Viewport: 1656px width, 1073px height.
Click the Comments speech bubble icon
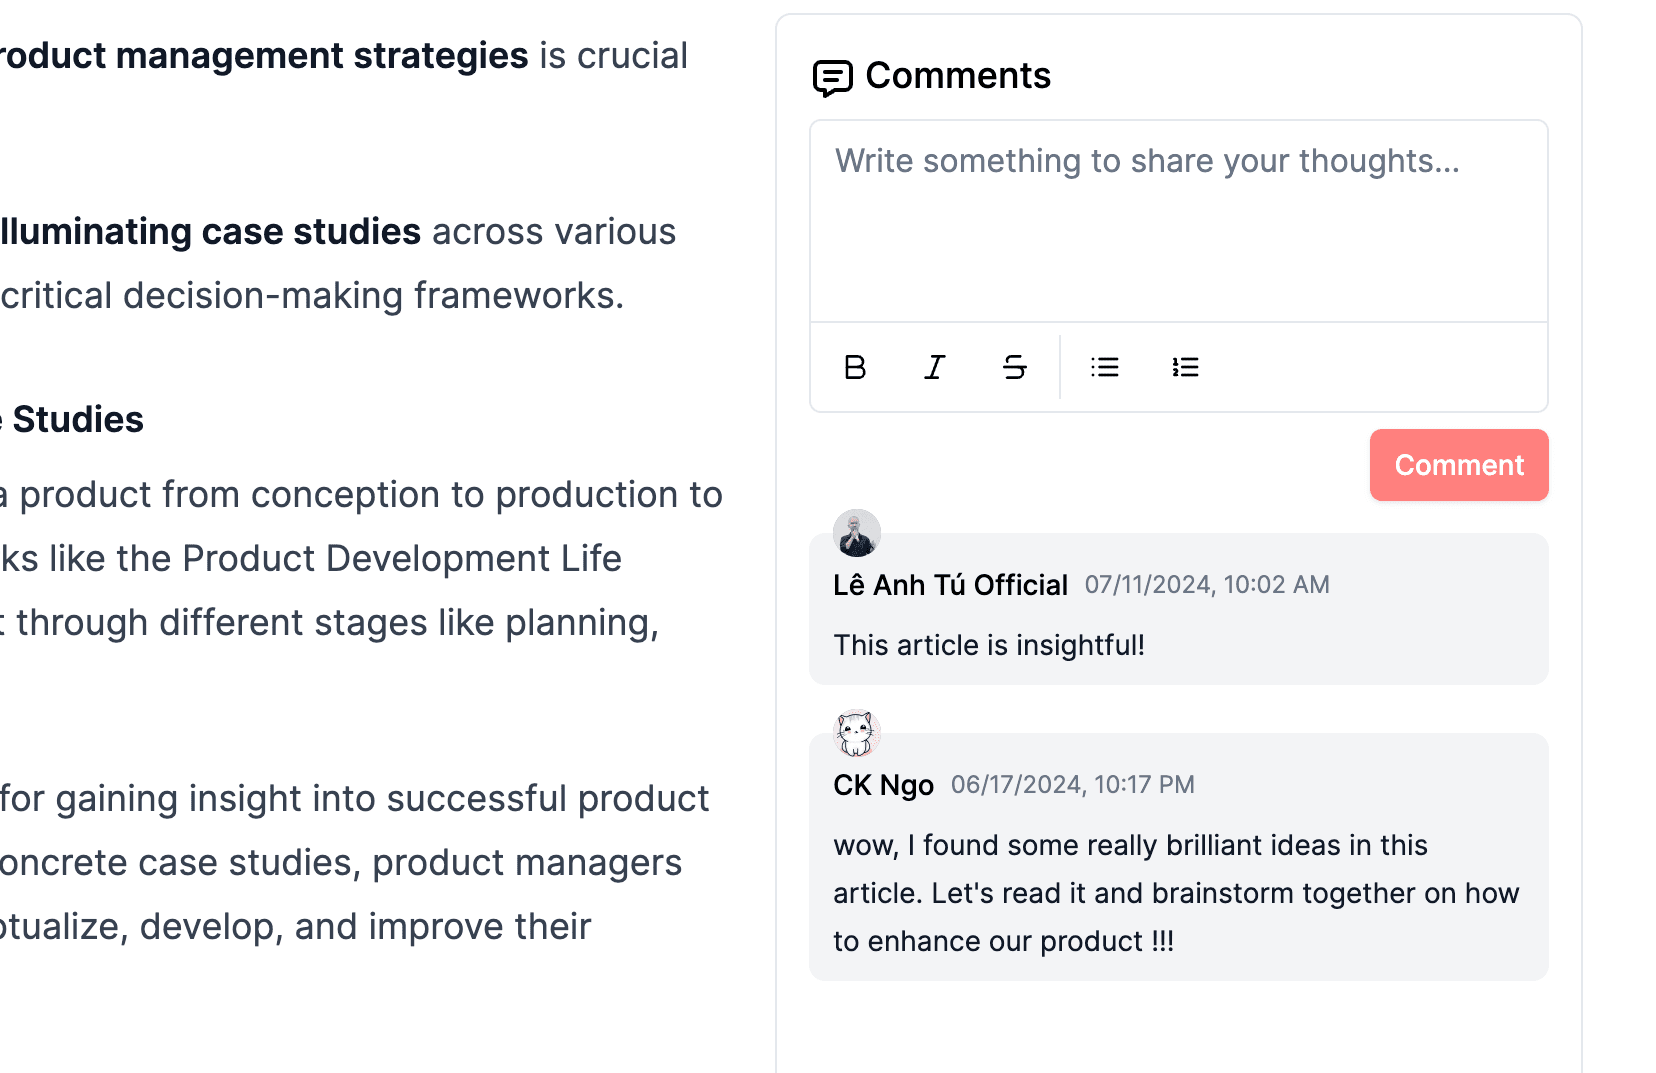coord(833,77)
